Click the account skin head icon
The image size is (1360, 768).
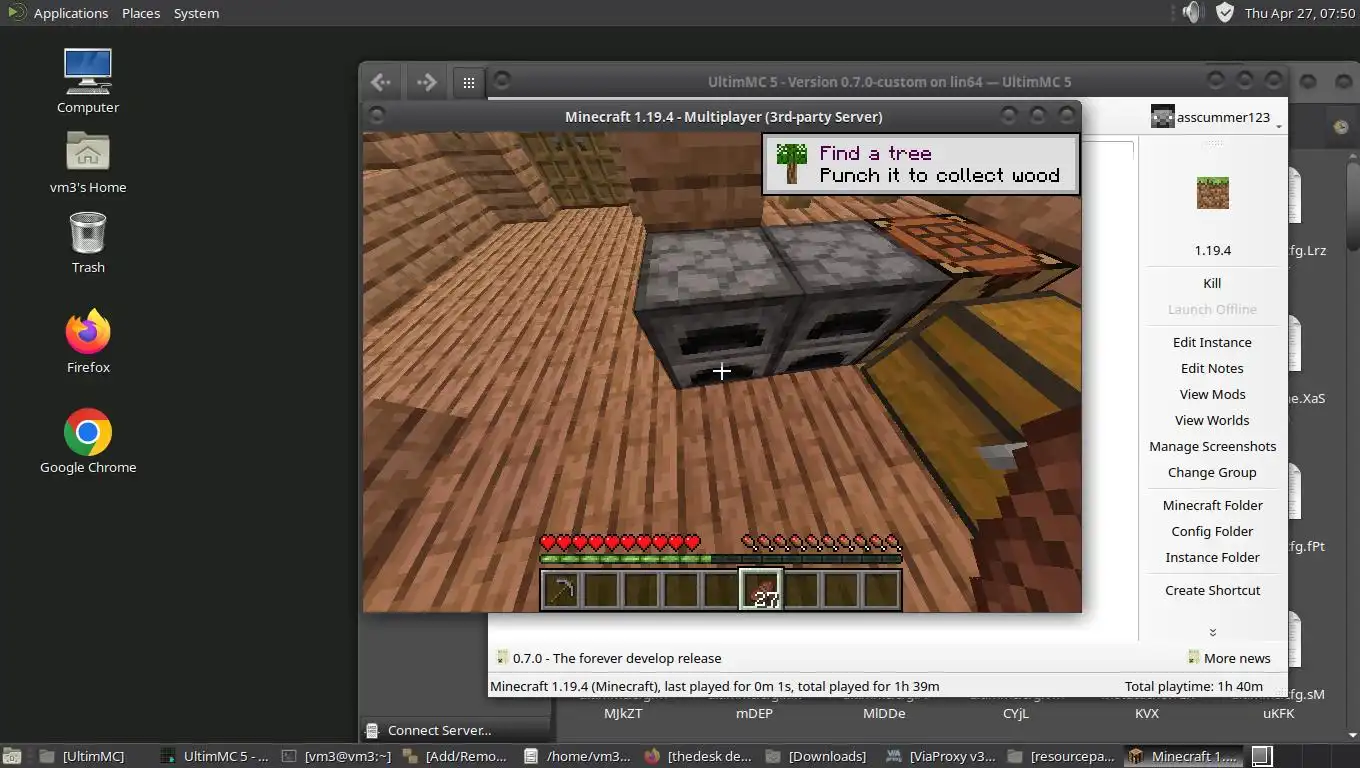[x=1162, y=117]
